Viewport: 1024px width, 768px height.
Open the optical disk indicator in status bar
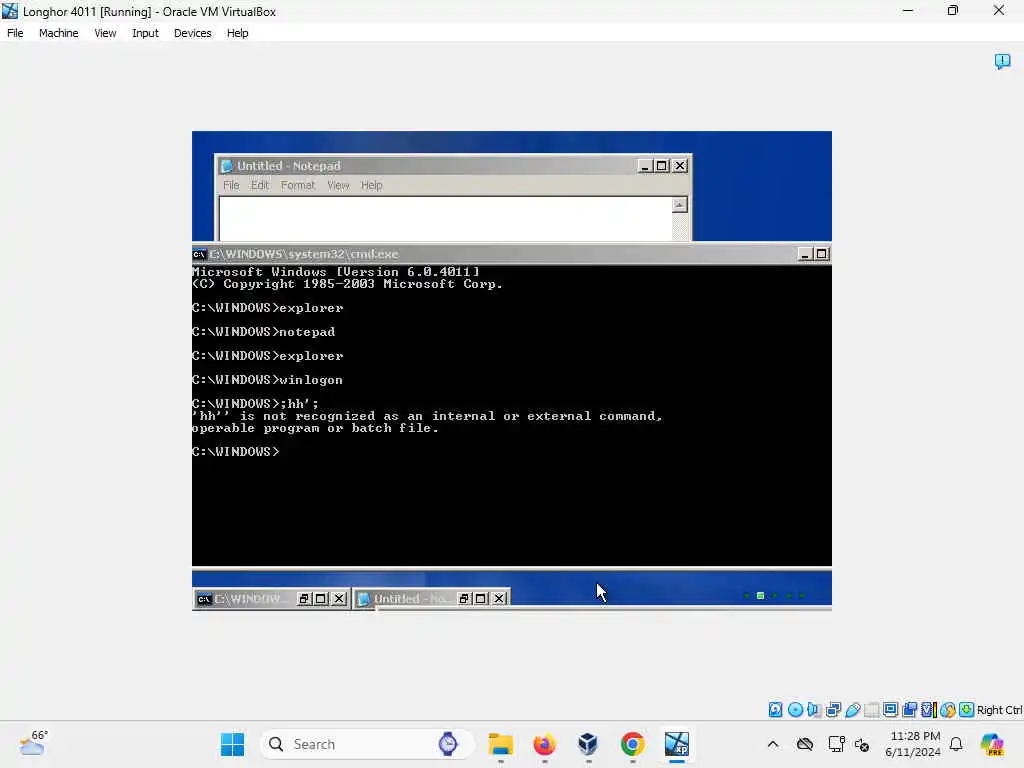tap(795, 709)
